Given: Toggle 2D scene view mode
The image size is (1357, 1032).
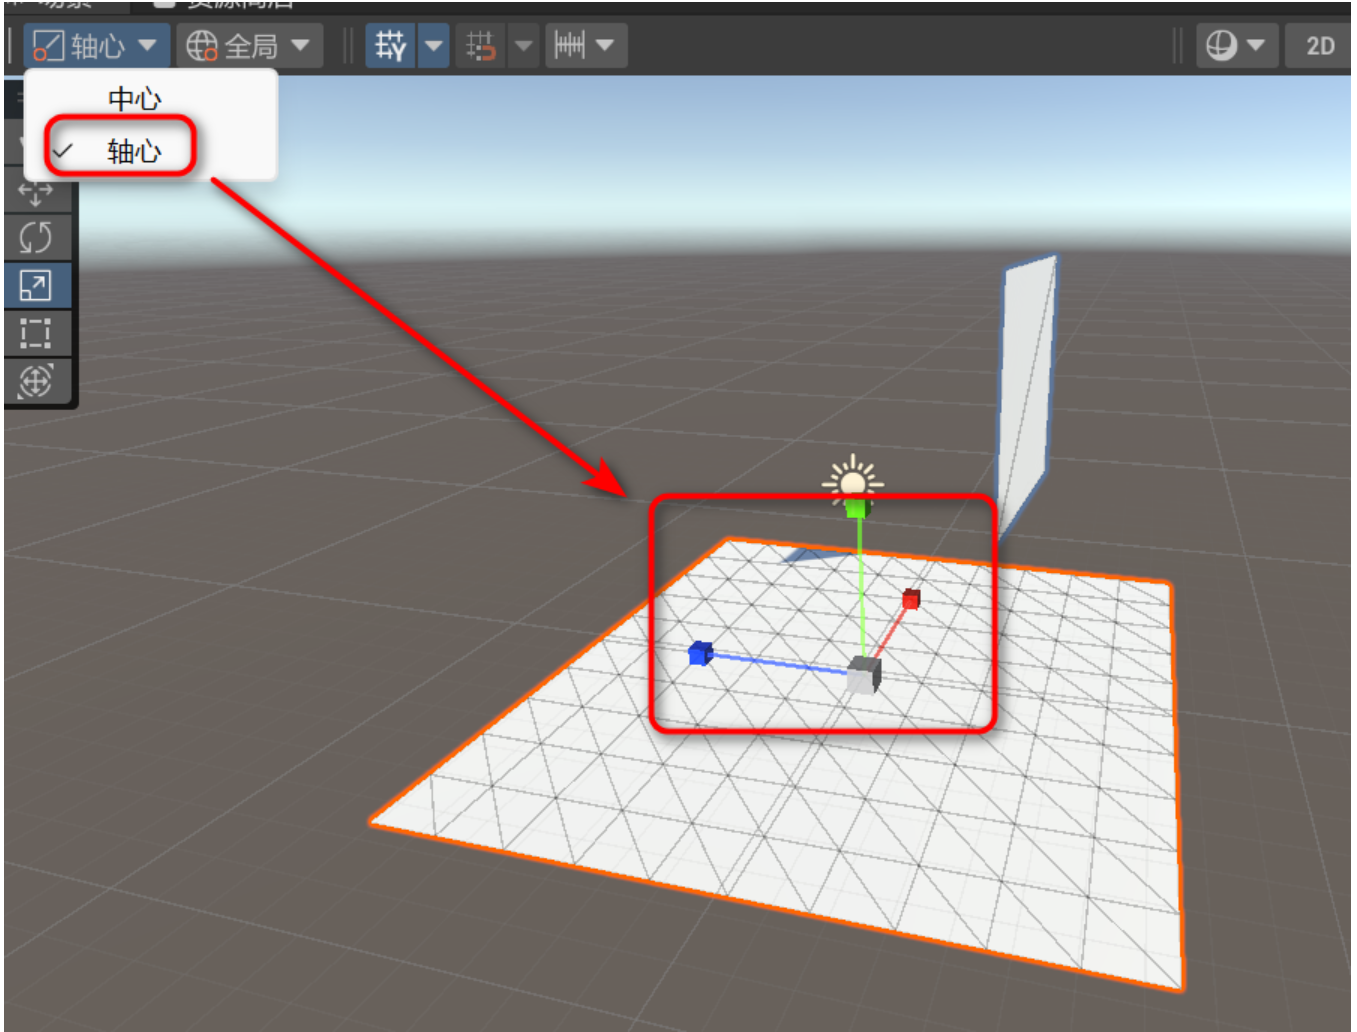Looking at the screenshot, I should coord(1320,45).
